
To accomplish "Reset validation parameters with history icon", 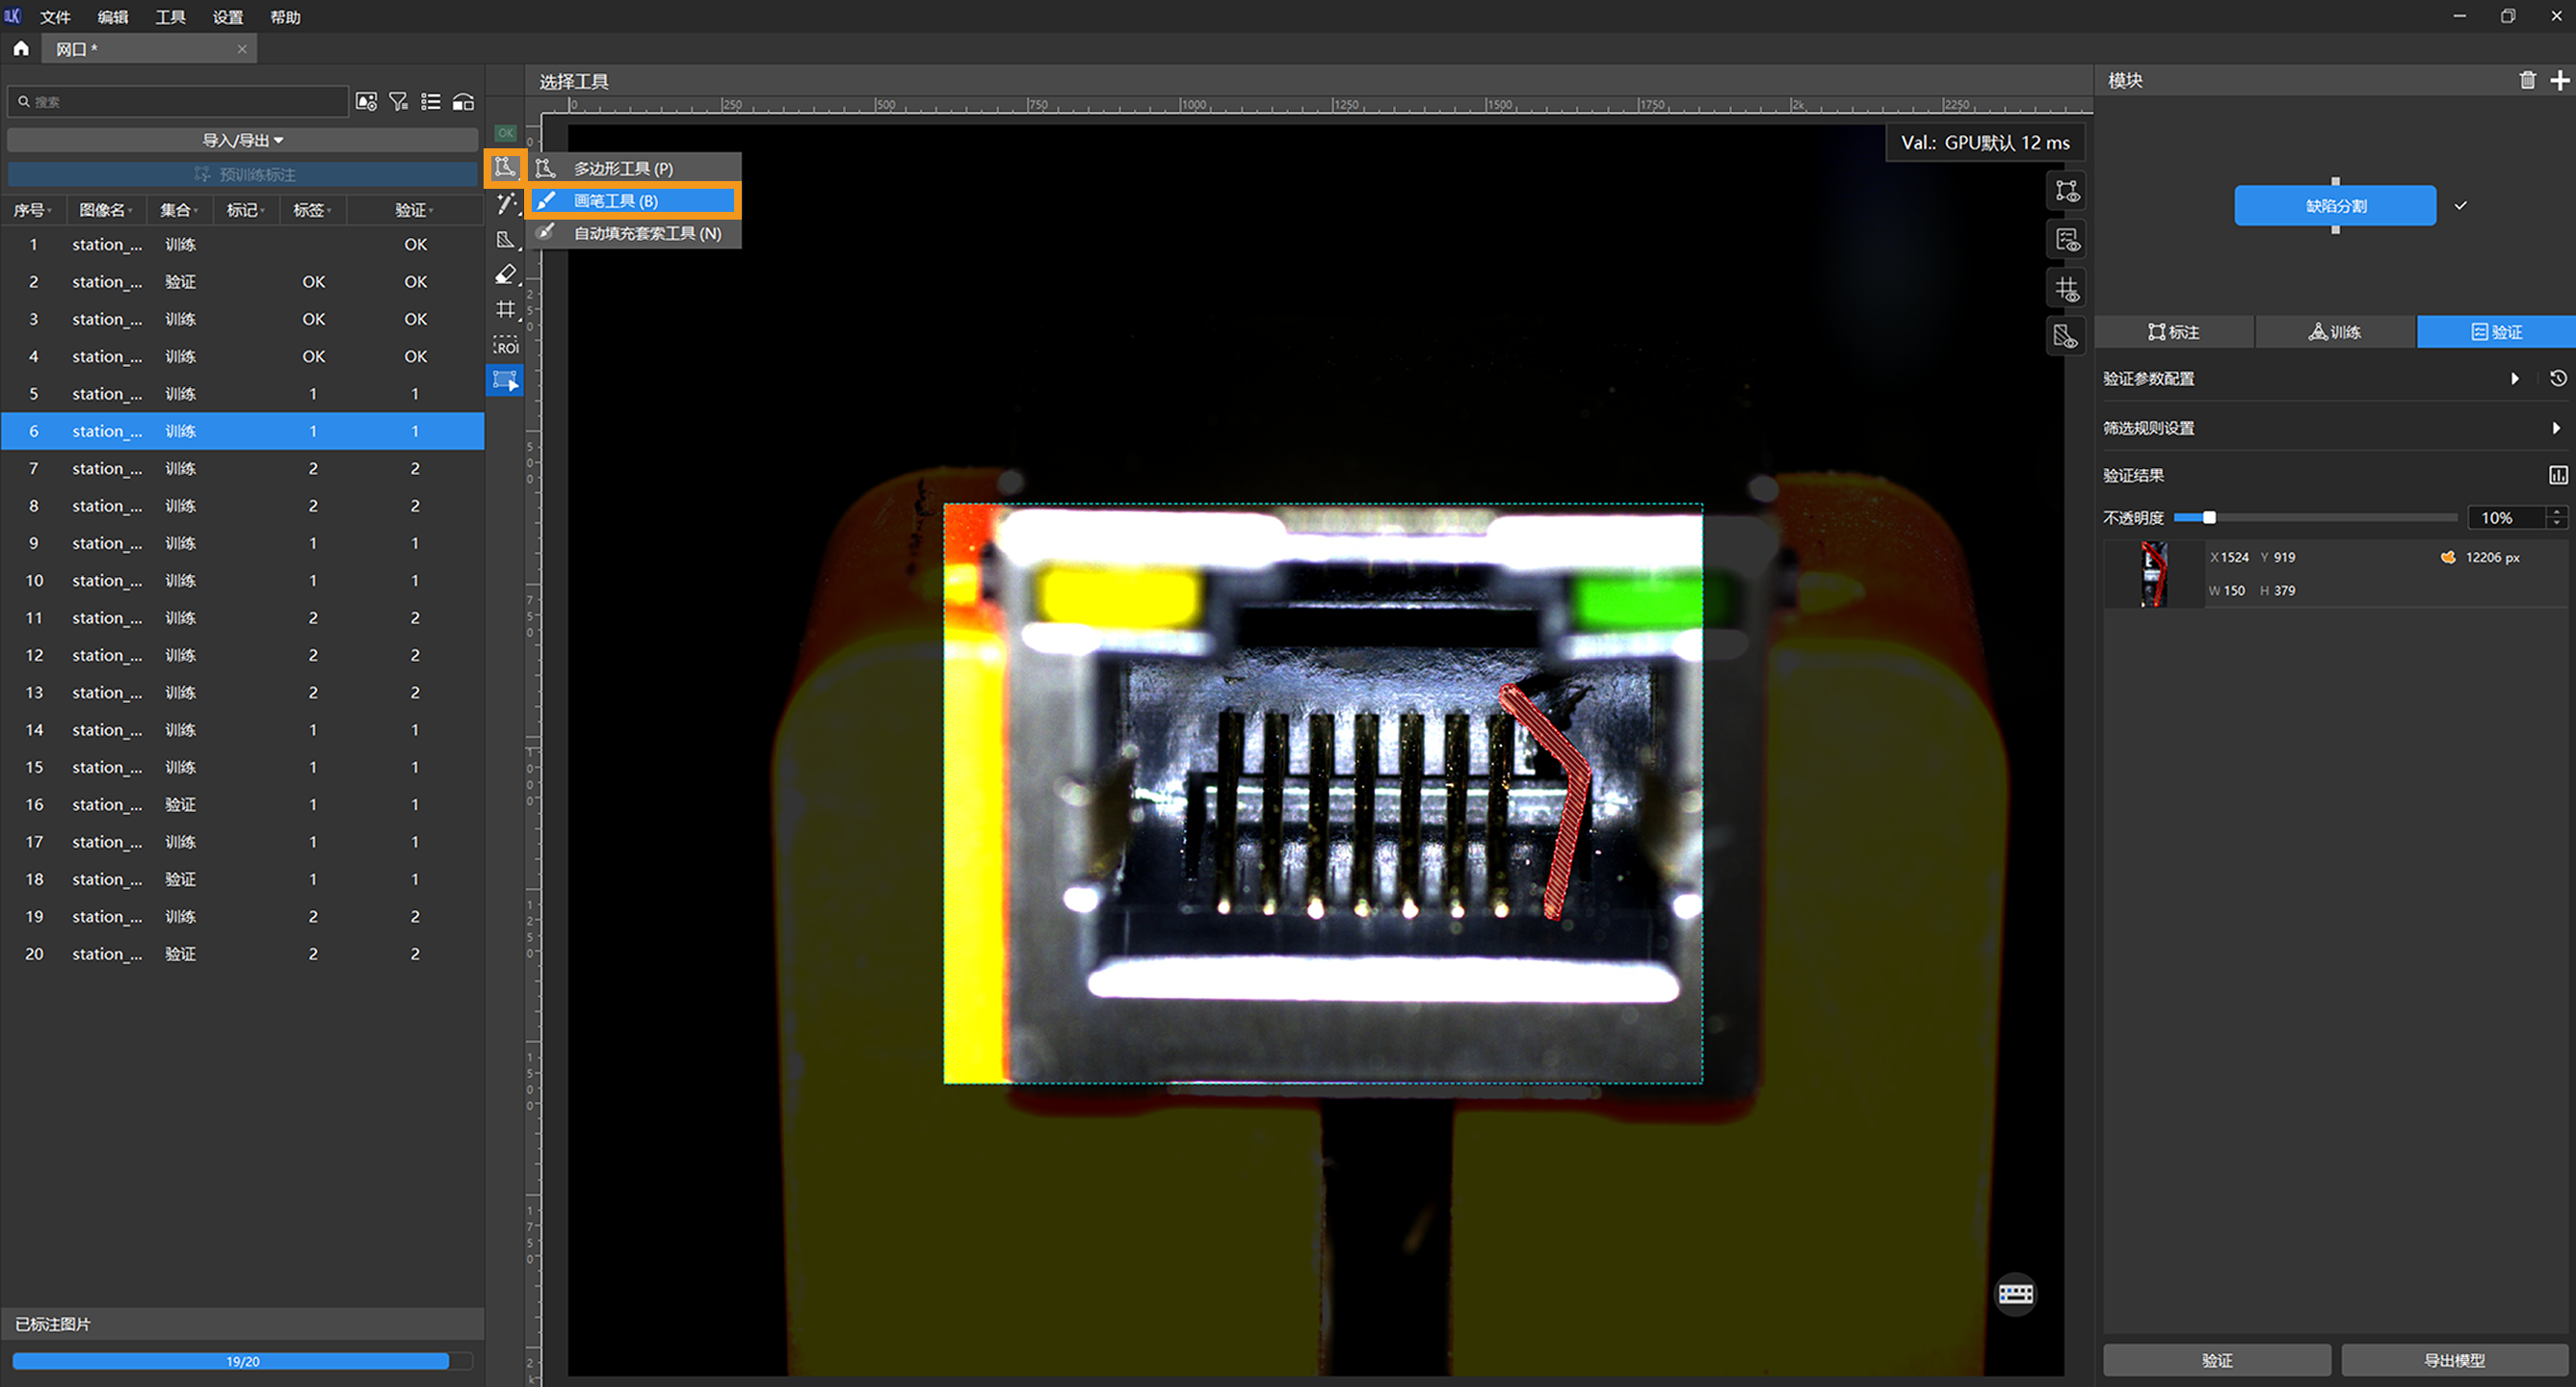I will [x=2557, y=378].
